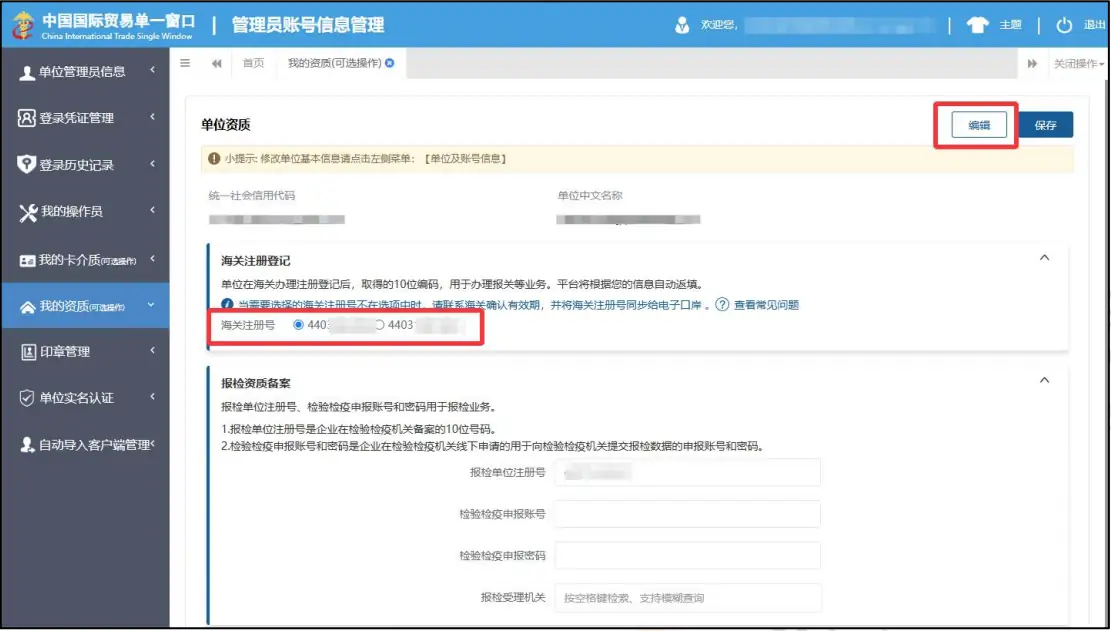Image resolution: width=1111 pixels, height=631 pixels.
Task: Click the 检验检疫申报密码 input field
Action: (687, 556)
